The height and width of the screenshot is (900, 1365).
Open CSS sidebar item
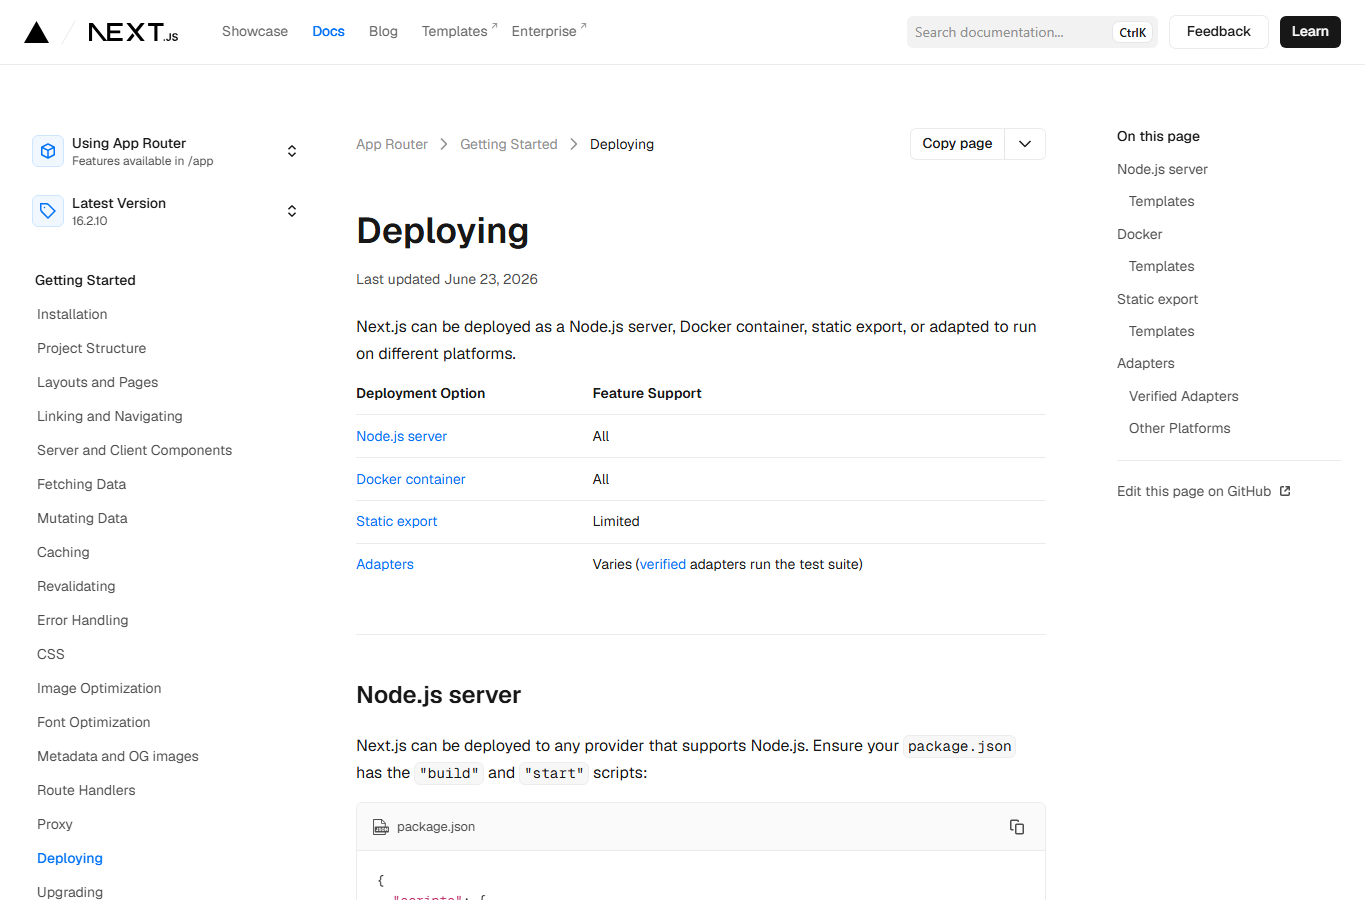[x=51, y=654]
